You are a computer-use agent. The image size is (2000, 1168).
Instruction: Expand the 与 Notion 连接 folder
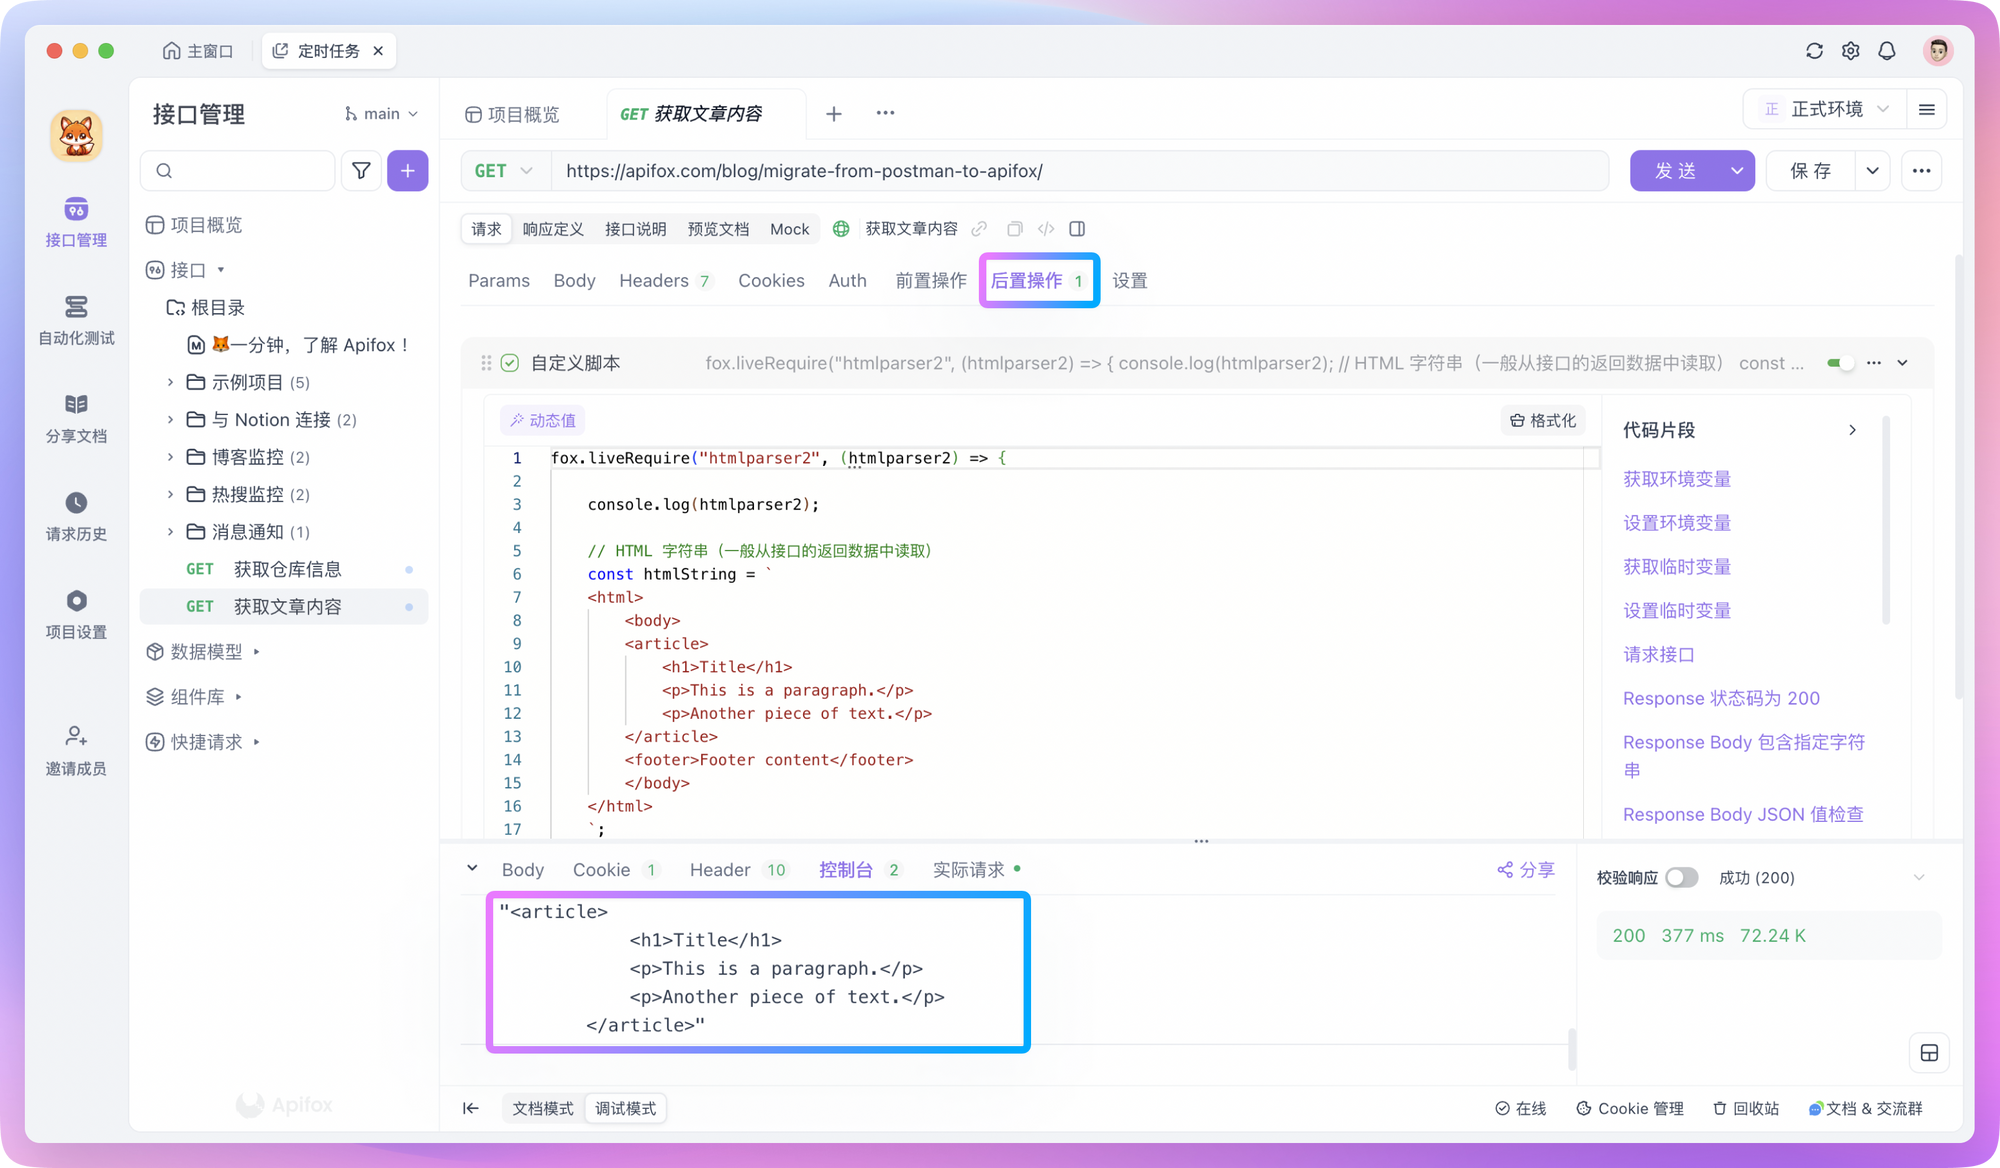pos(170,419)
